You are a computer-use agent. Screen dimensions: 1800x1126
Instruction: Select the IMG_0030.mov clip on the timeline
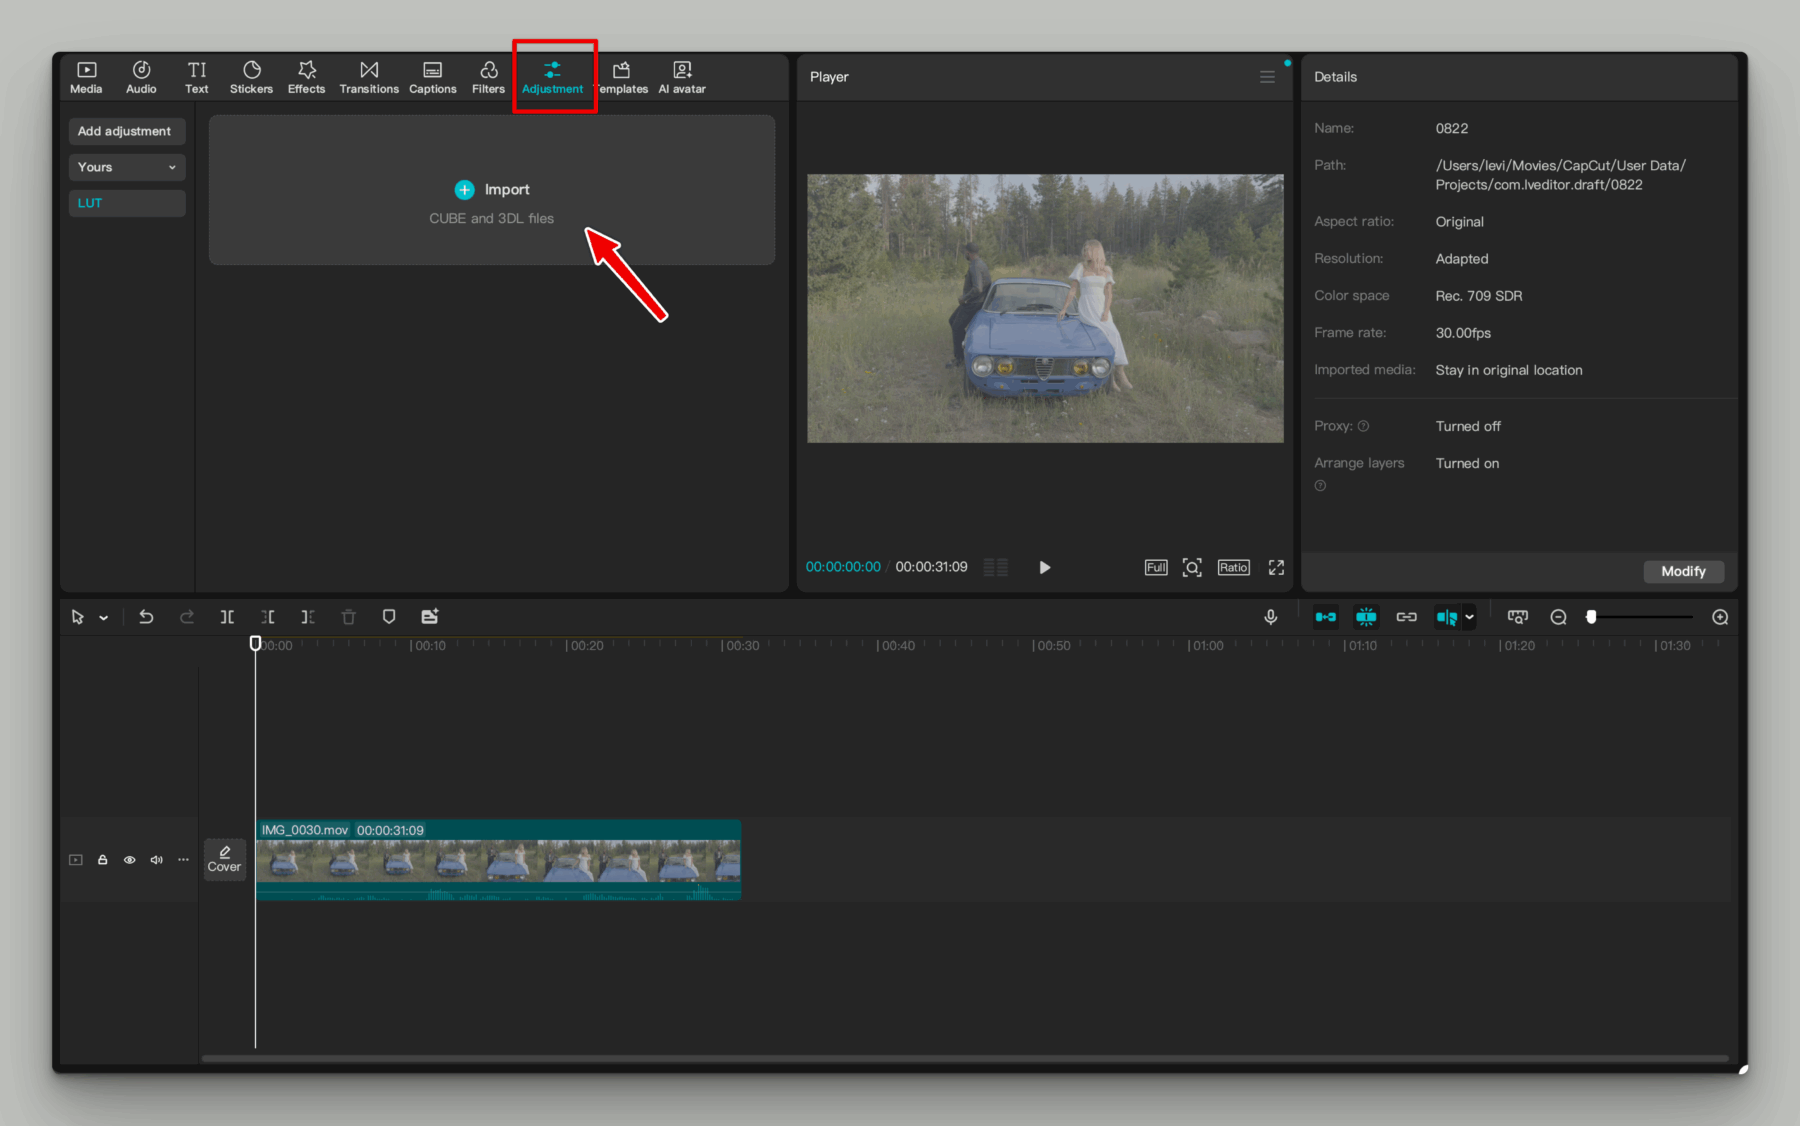pyautogui.click(x=497, y=860)
